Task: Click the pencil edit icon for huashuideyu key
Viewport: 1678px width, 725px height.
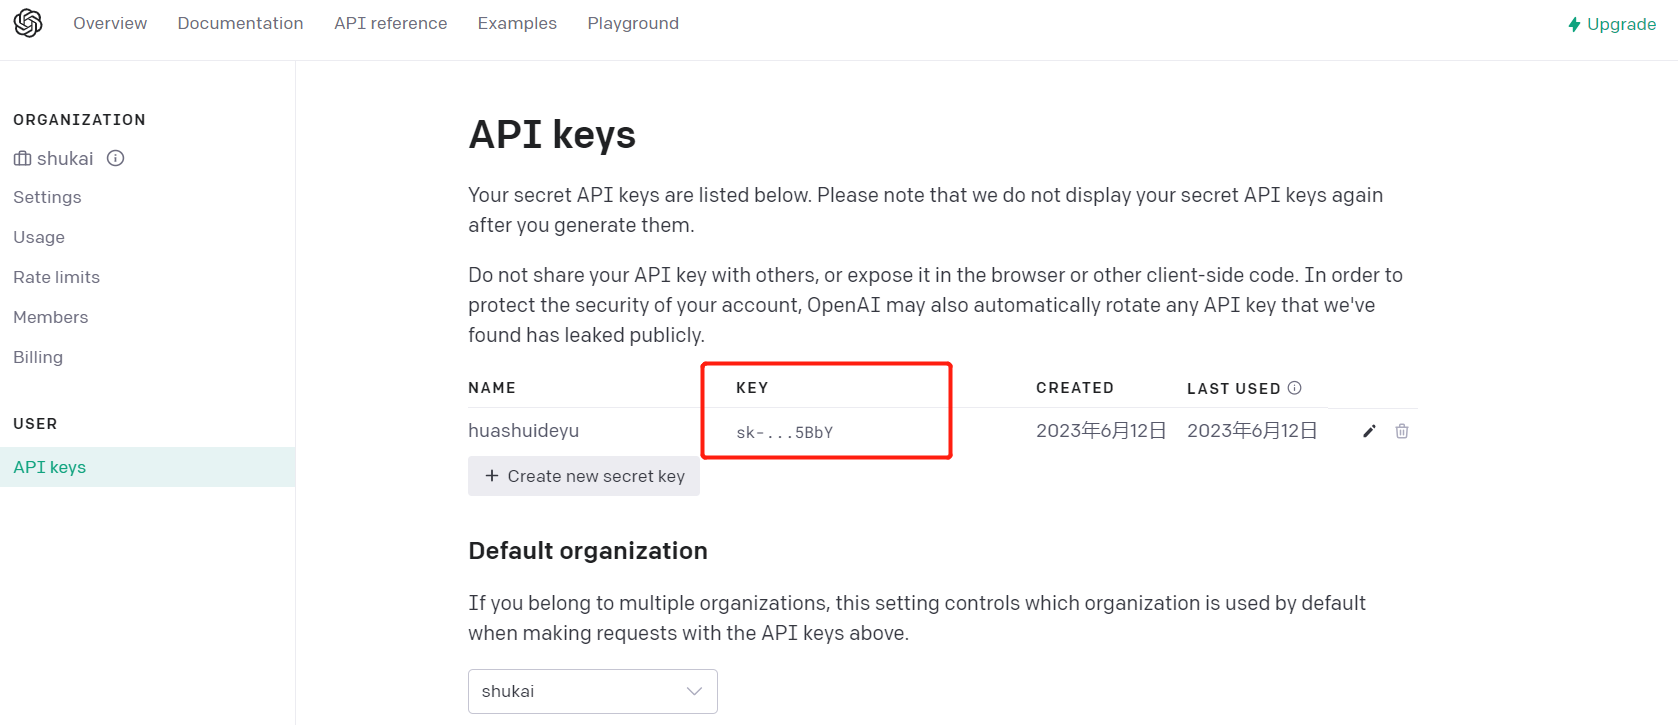Action: pos(1369,431)
